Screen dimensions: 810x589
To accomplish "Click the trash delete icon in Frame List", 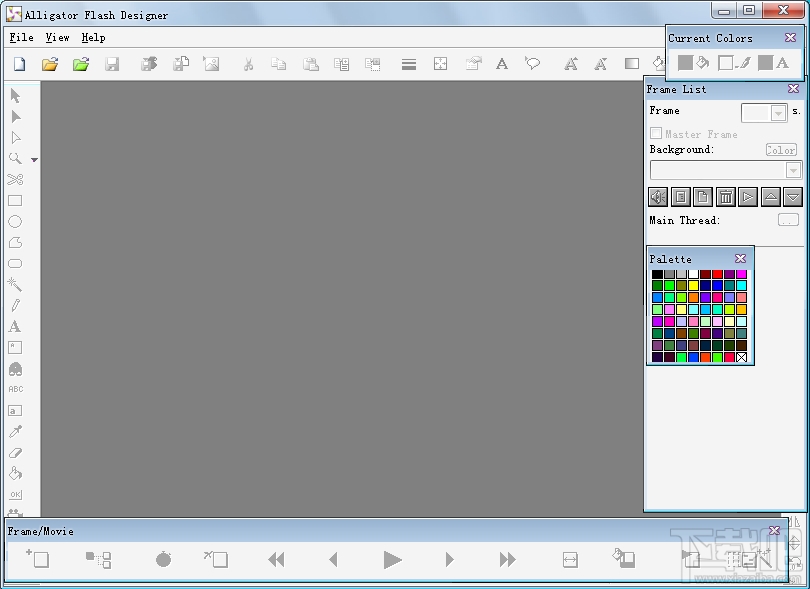I will pyautogui.click(x=725, y=197).
